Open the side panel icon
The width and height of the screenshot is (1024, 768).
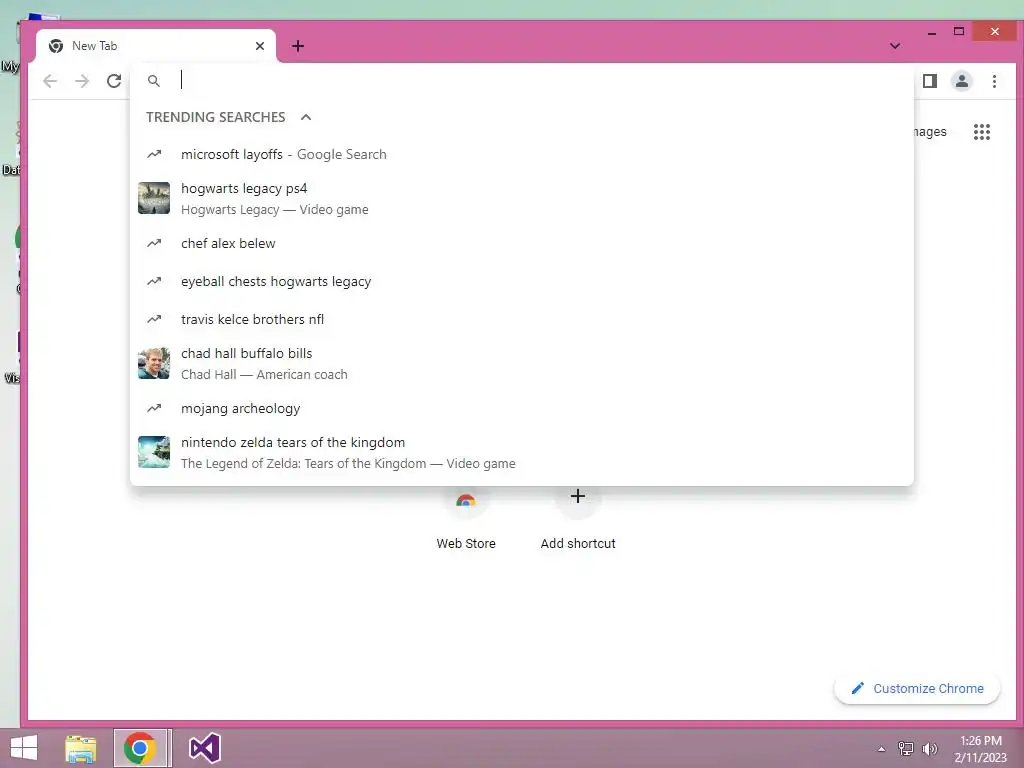pos(930,81)
